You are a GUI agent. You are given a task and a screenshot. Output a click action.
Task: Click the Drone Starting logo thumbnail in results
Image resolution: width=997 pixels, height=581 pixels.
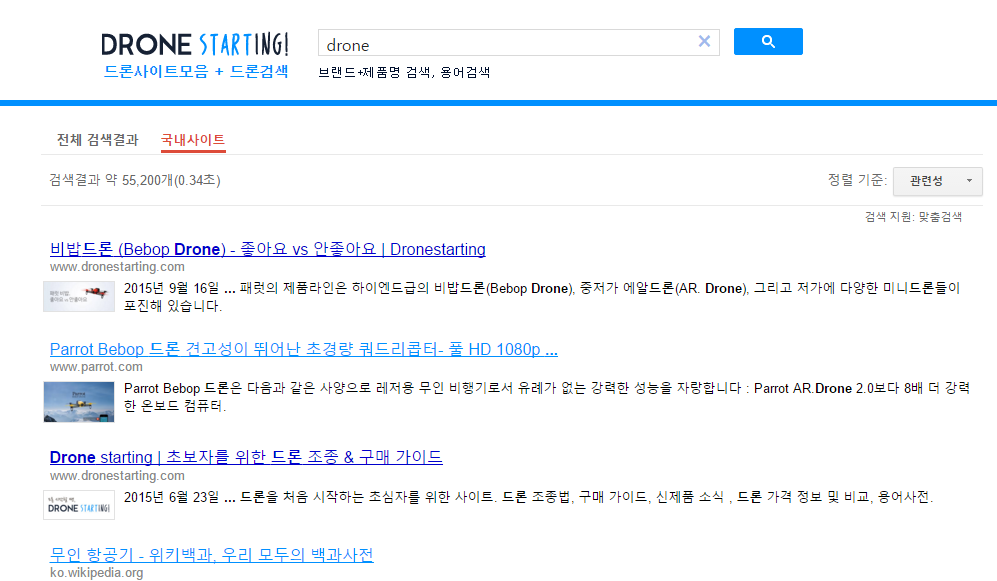pyautogui.click(x=79, y=505)
